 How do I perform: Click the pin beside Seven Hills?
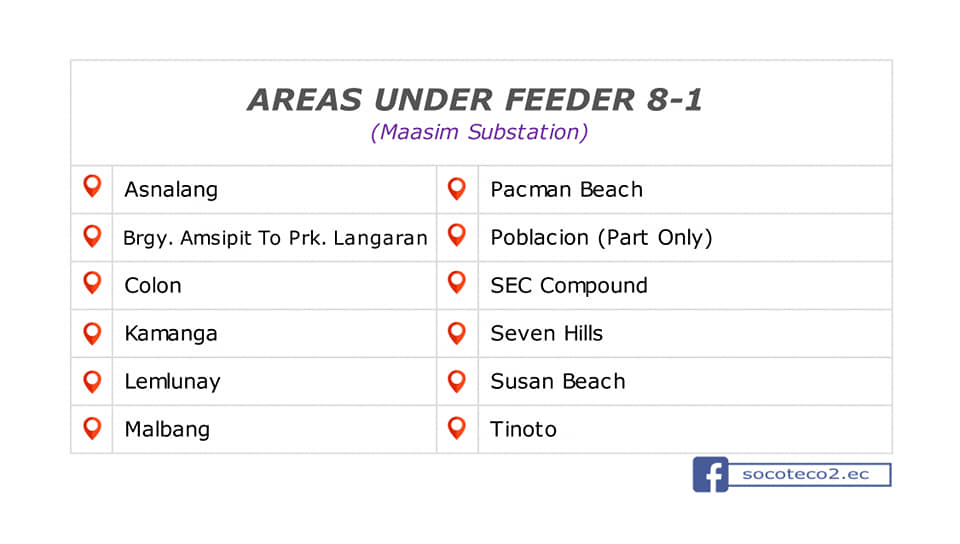click(x=457, y=333)
